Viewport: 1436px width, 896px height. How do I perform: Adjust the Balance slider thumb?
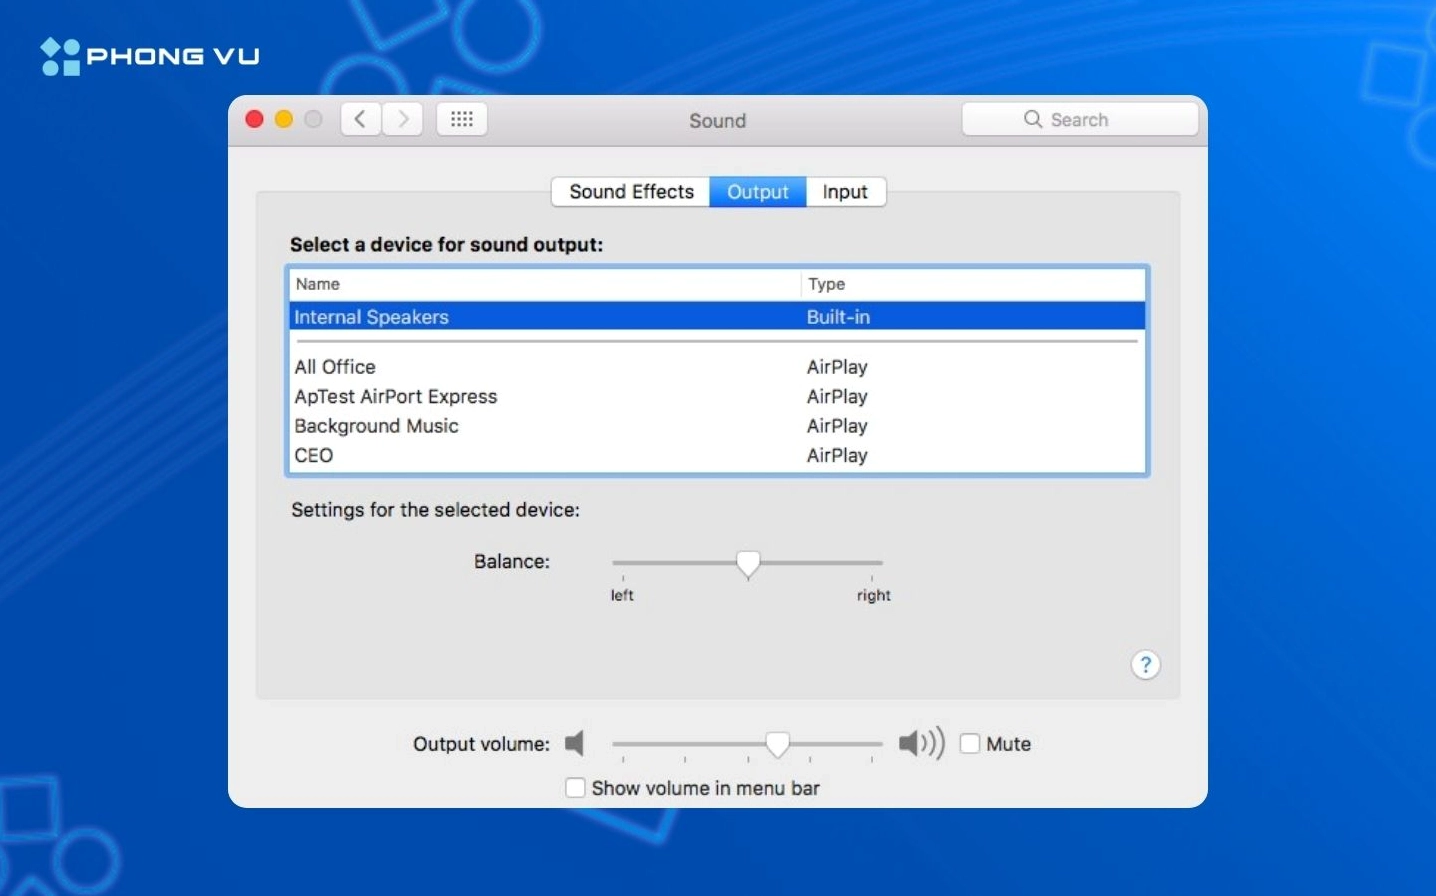pos(748,564)
